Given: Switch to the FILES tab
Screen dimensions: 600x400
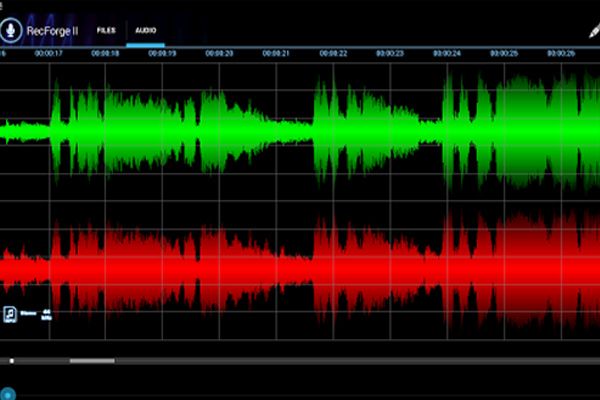Looking at the screenshot, I should (x=105, y=31).
